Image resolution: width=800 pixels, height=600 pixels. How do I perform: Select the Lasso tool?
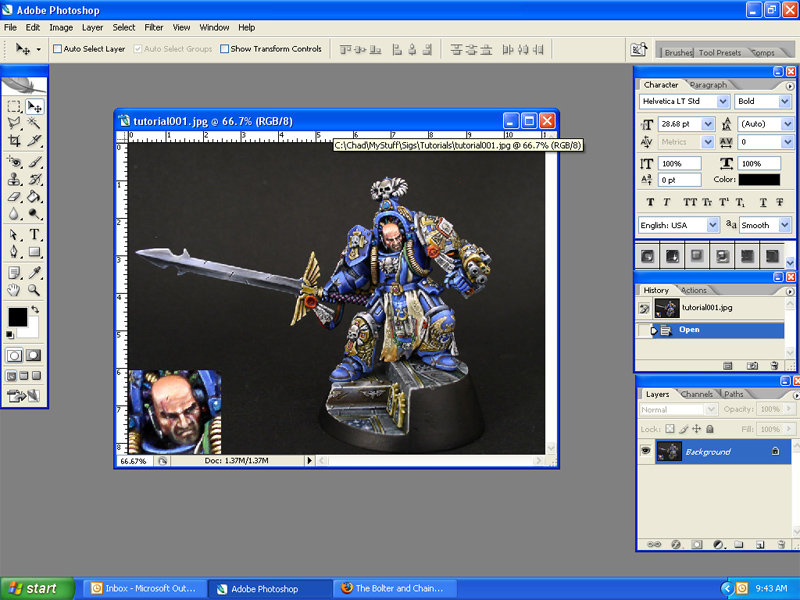click(x=13, y=123)
